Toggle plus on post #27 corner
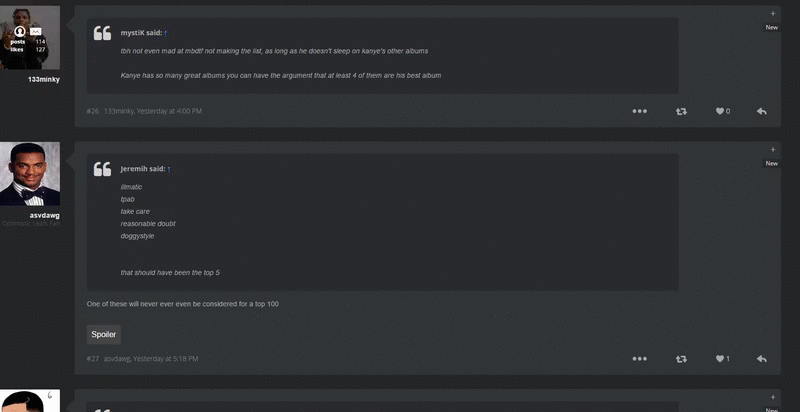 pos(772,149)
